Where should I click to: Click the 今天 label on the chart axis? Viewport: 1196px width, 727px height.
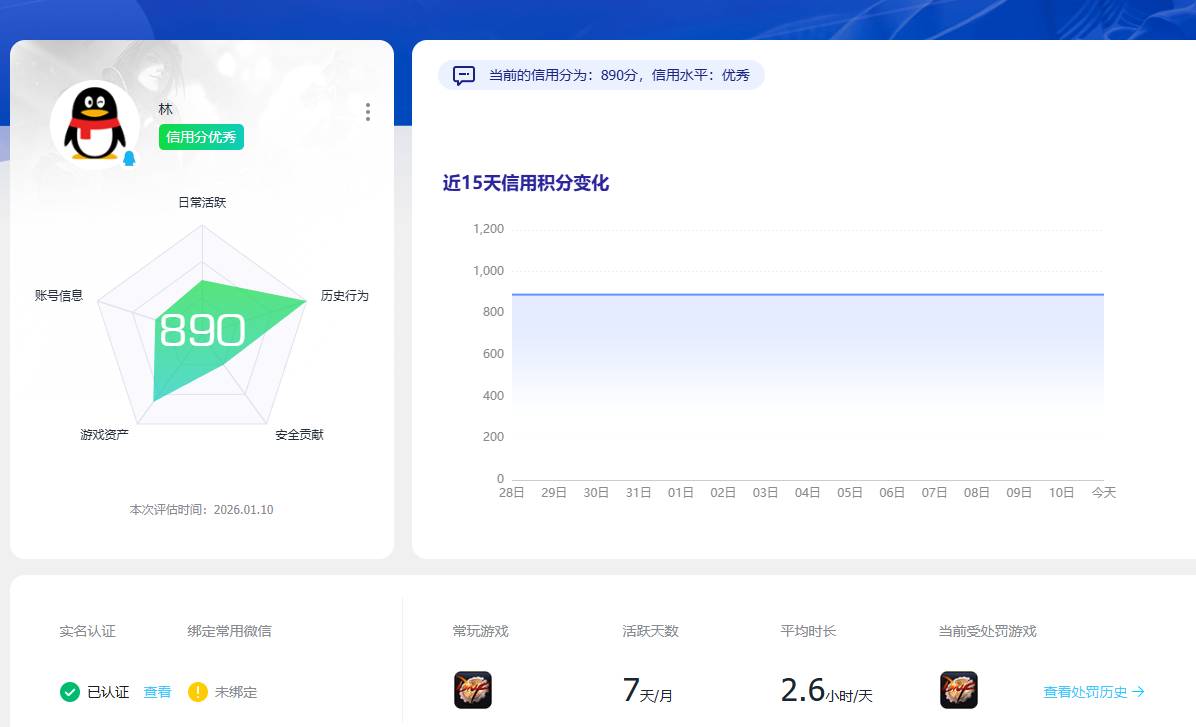pyautogui.click(x=1104, y=492)
